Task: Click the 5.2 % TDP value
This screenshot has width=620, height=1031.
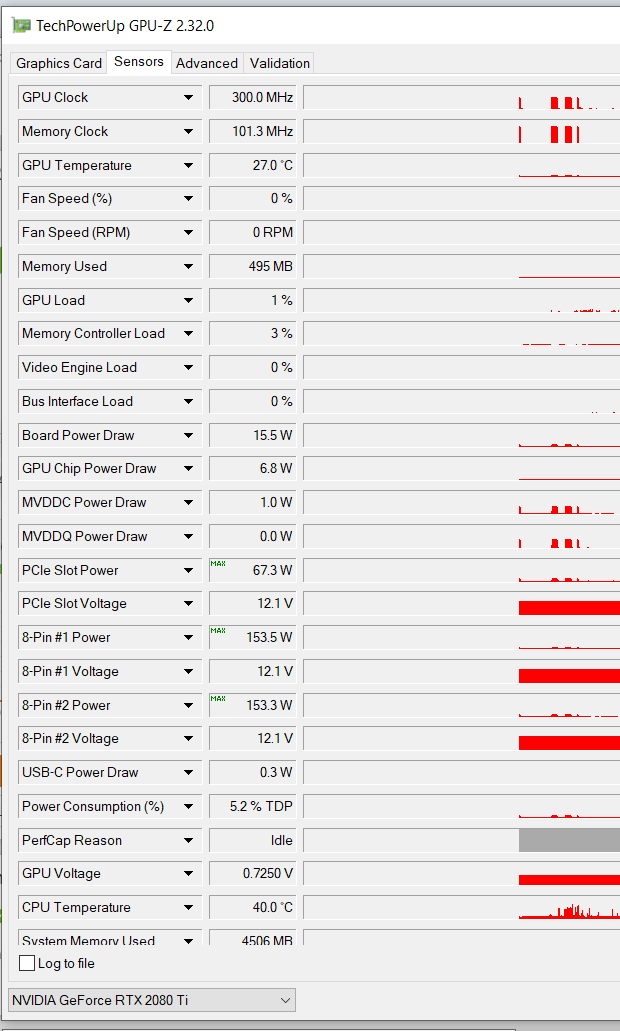Action: point(252,807)
